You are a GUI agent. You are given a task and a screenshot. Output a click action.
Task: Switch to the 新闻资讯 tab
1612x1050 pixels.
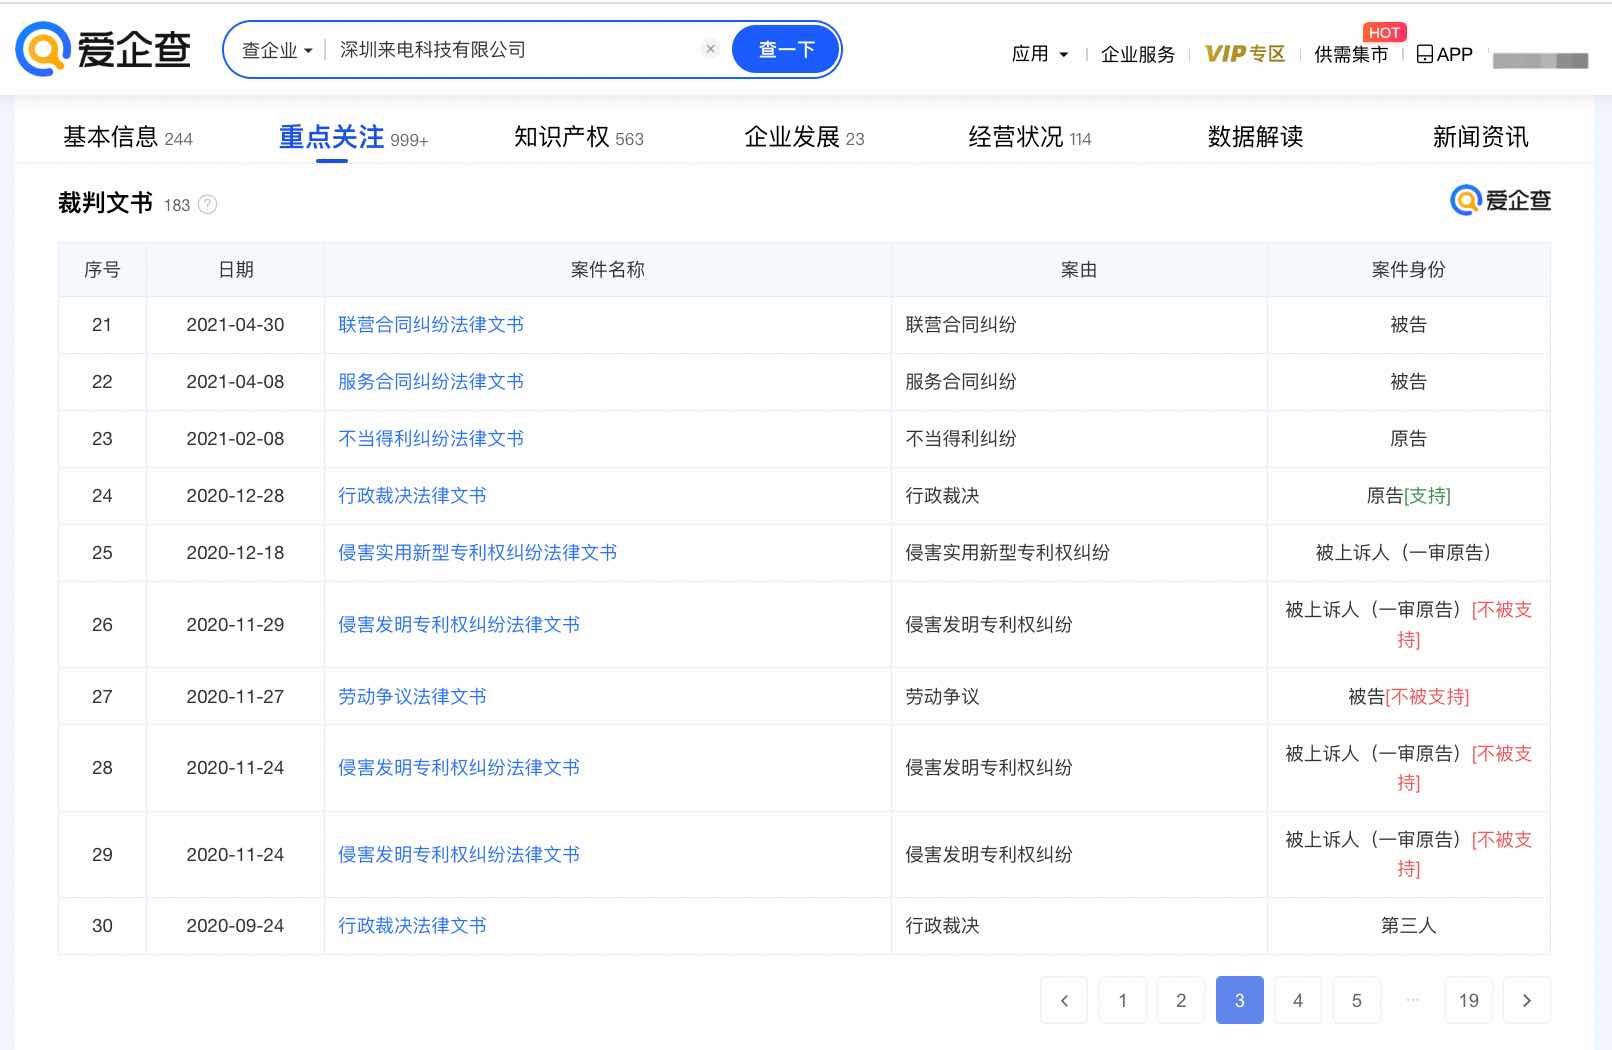click(1480, 137)
